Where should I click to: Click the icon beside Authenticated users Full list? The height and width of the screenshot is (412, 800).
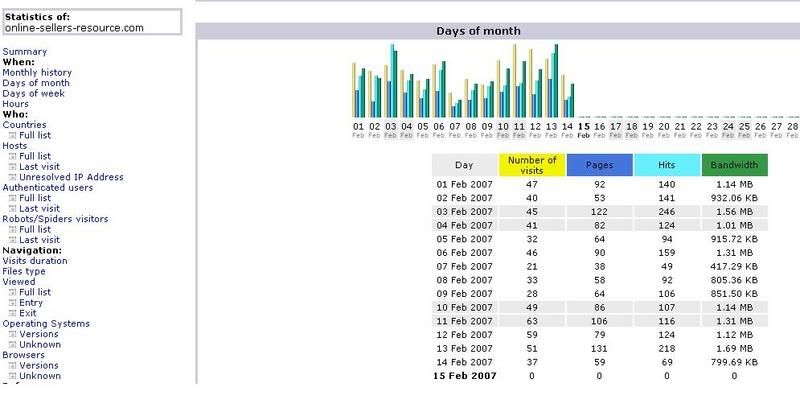[12, 198]
